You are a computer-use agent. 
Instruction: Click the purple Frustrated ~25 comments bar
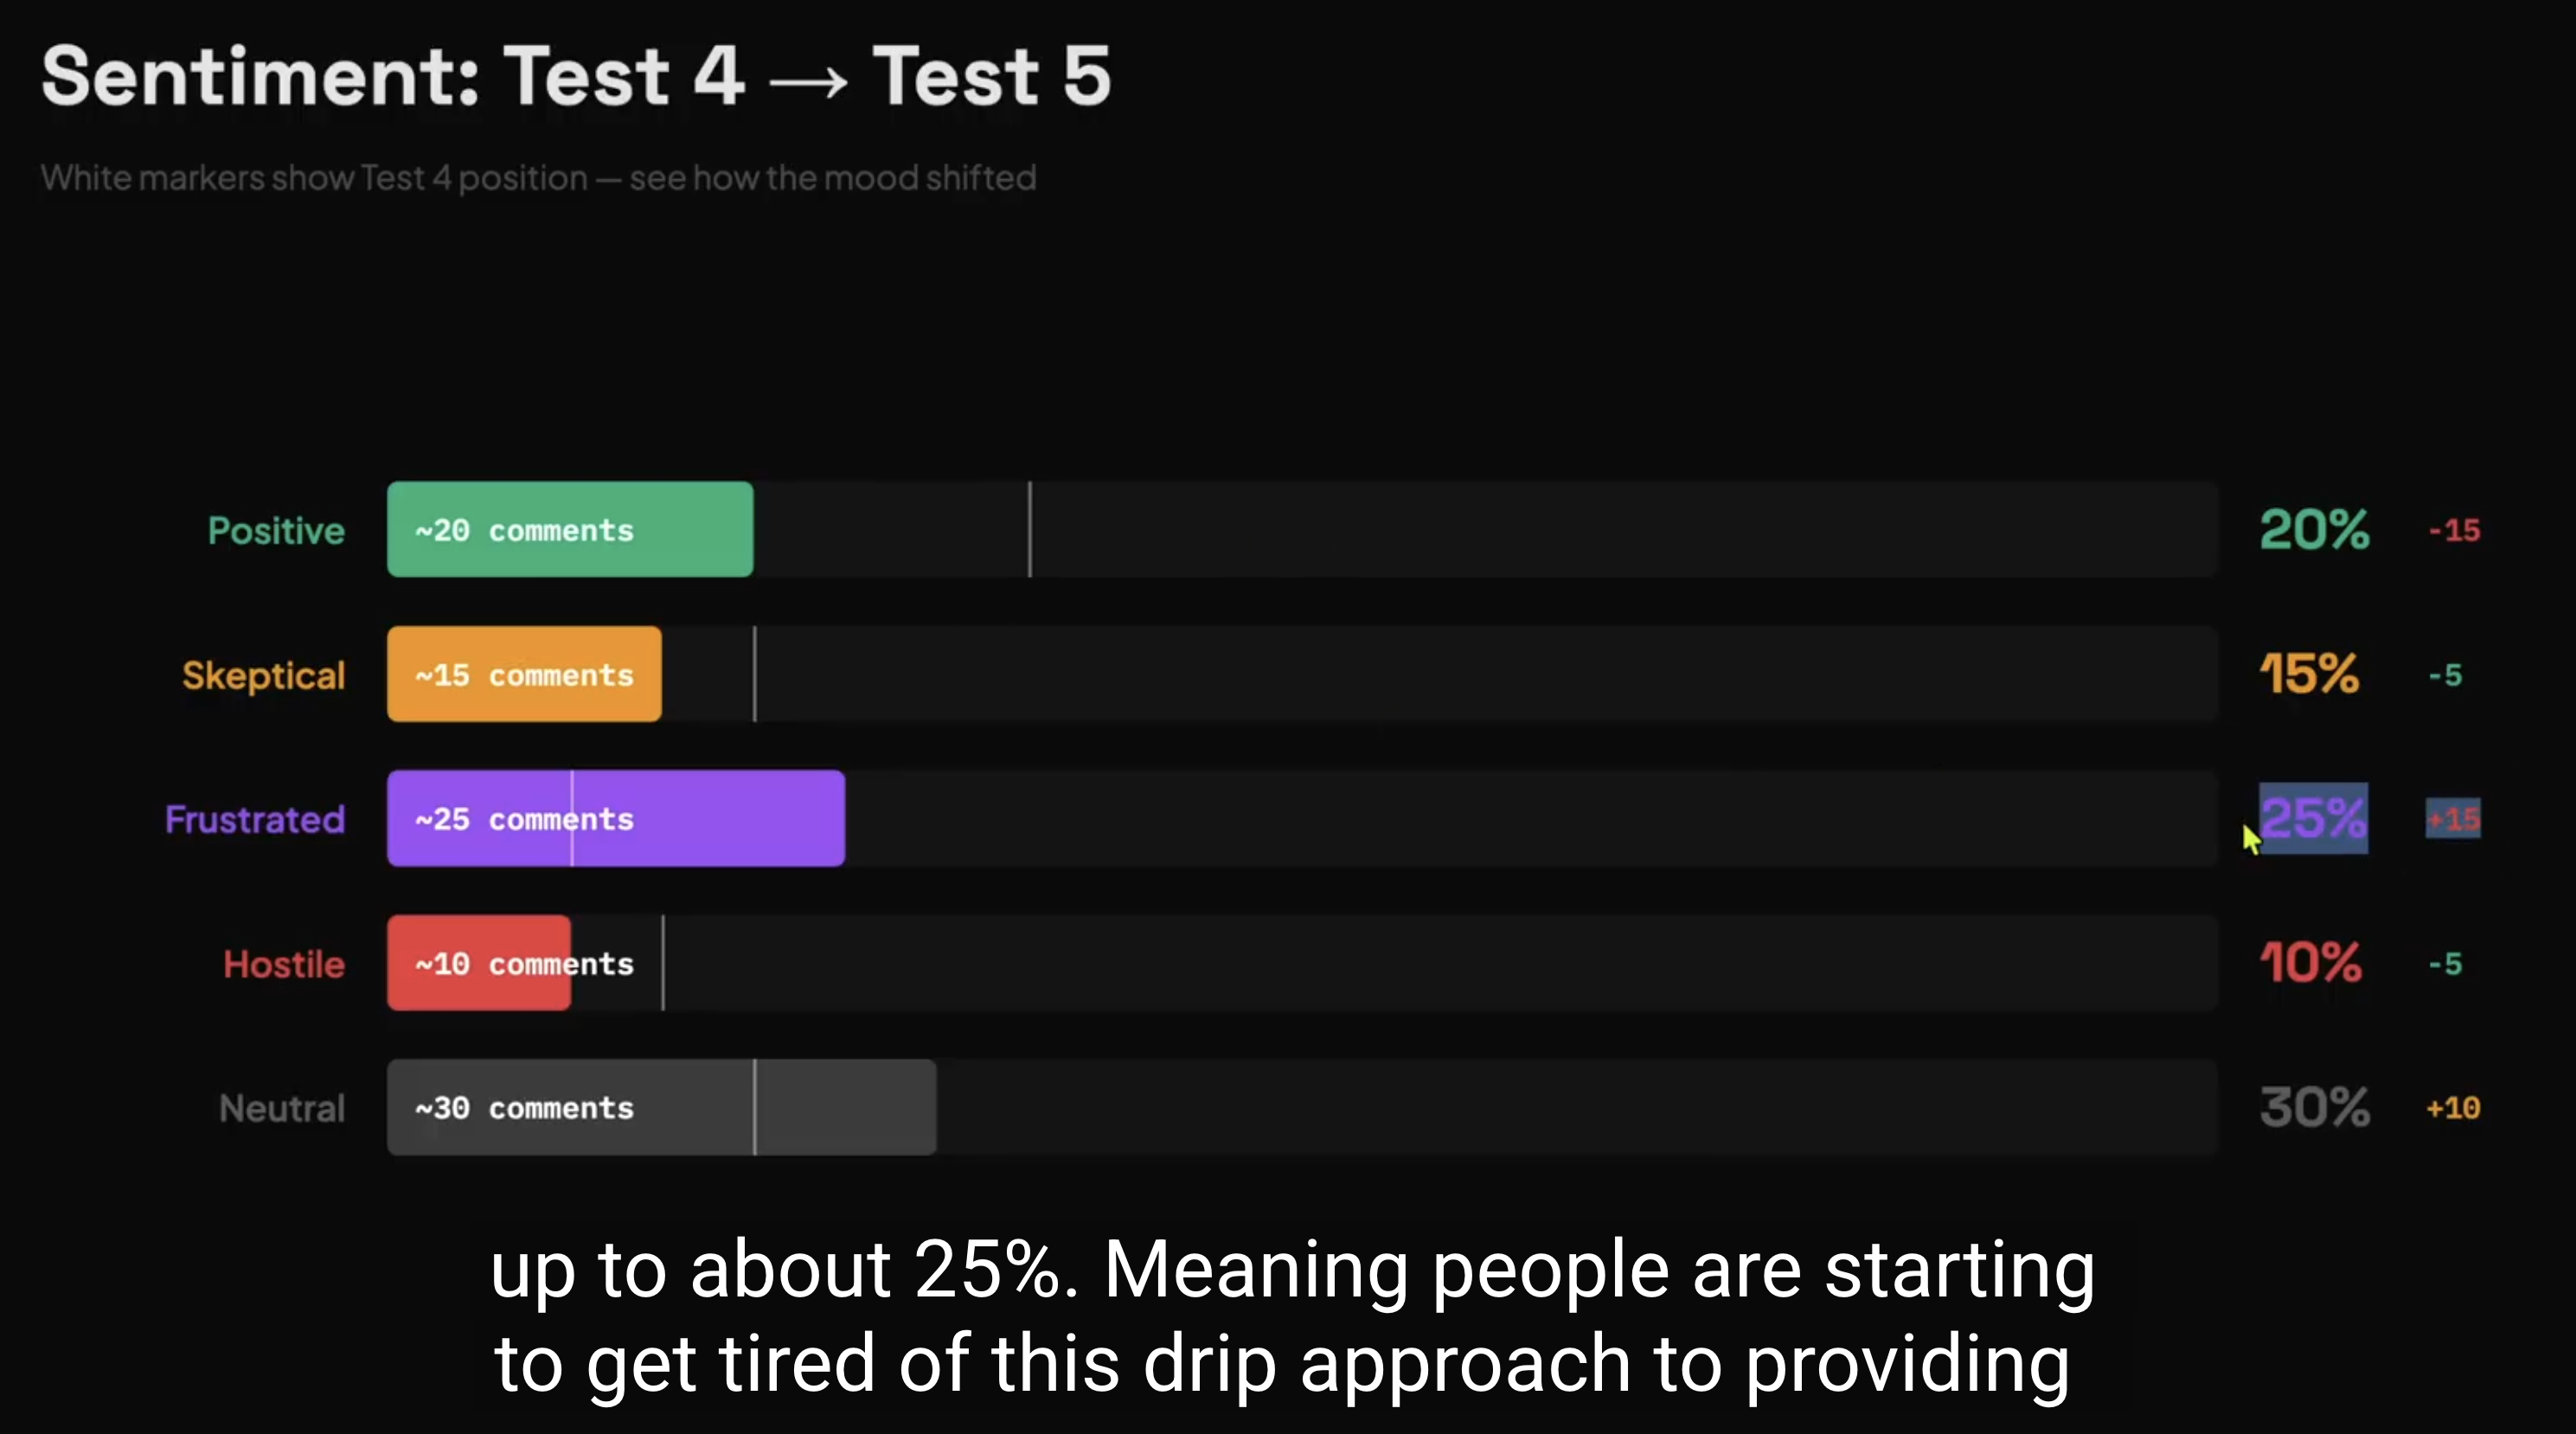[616, 818]
